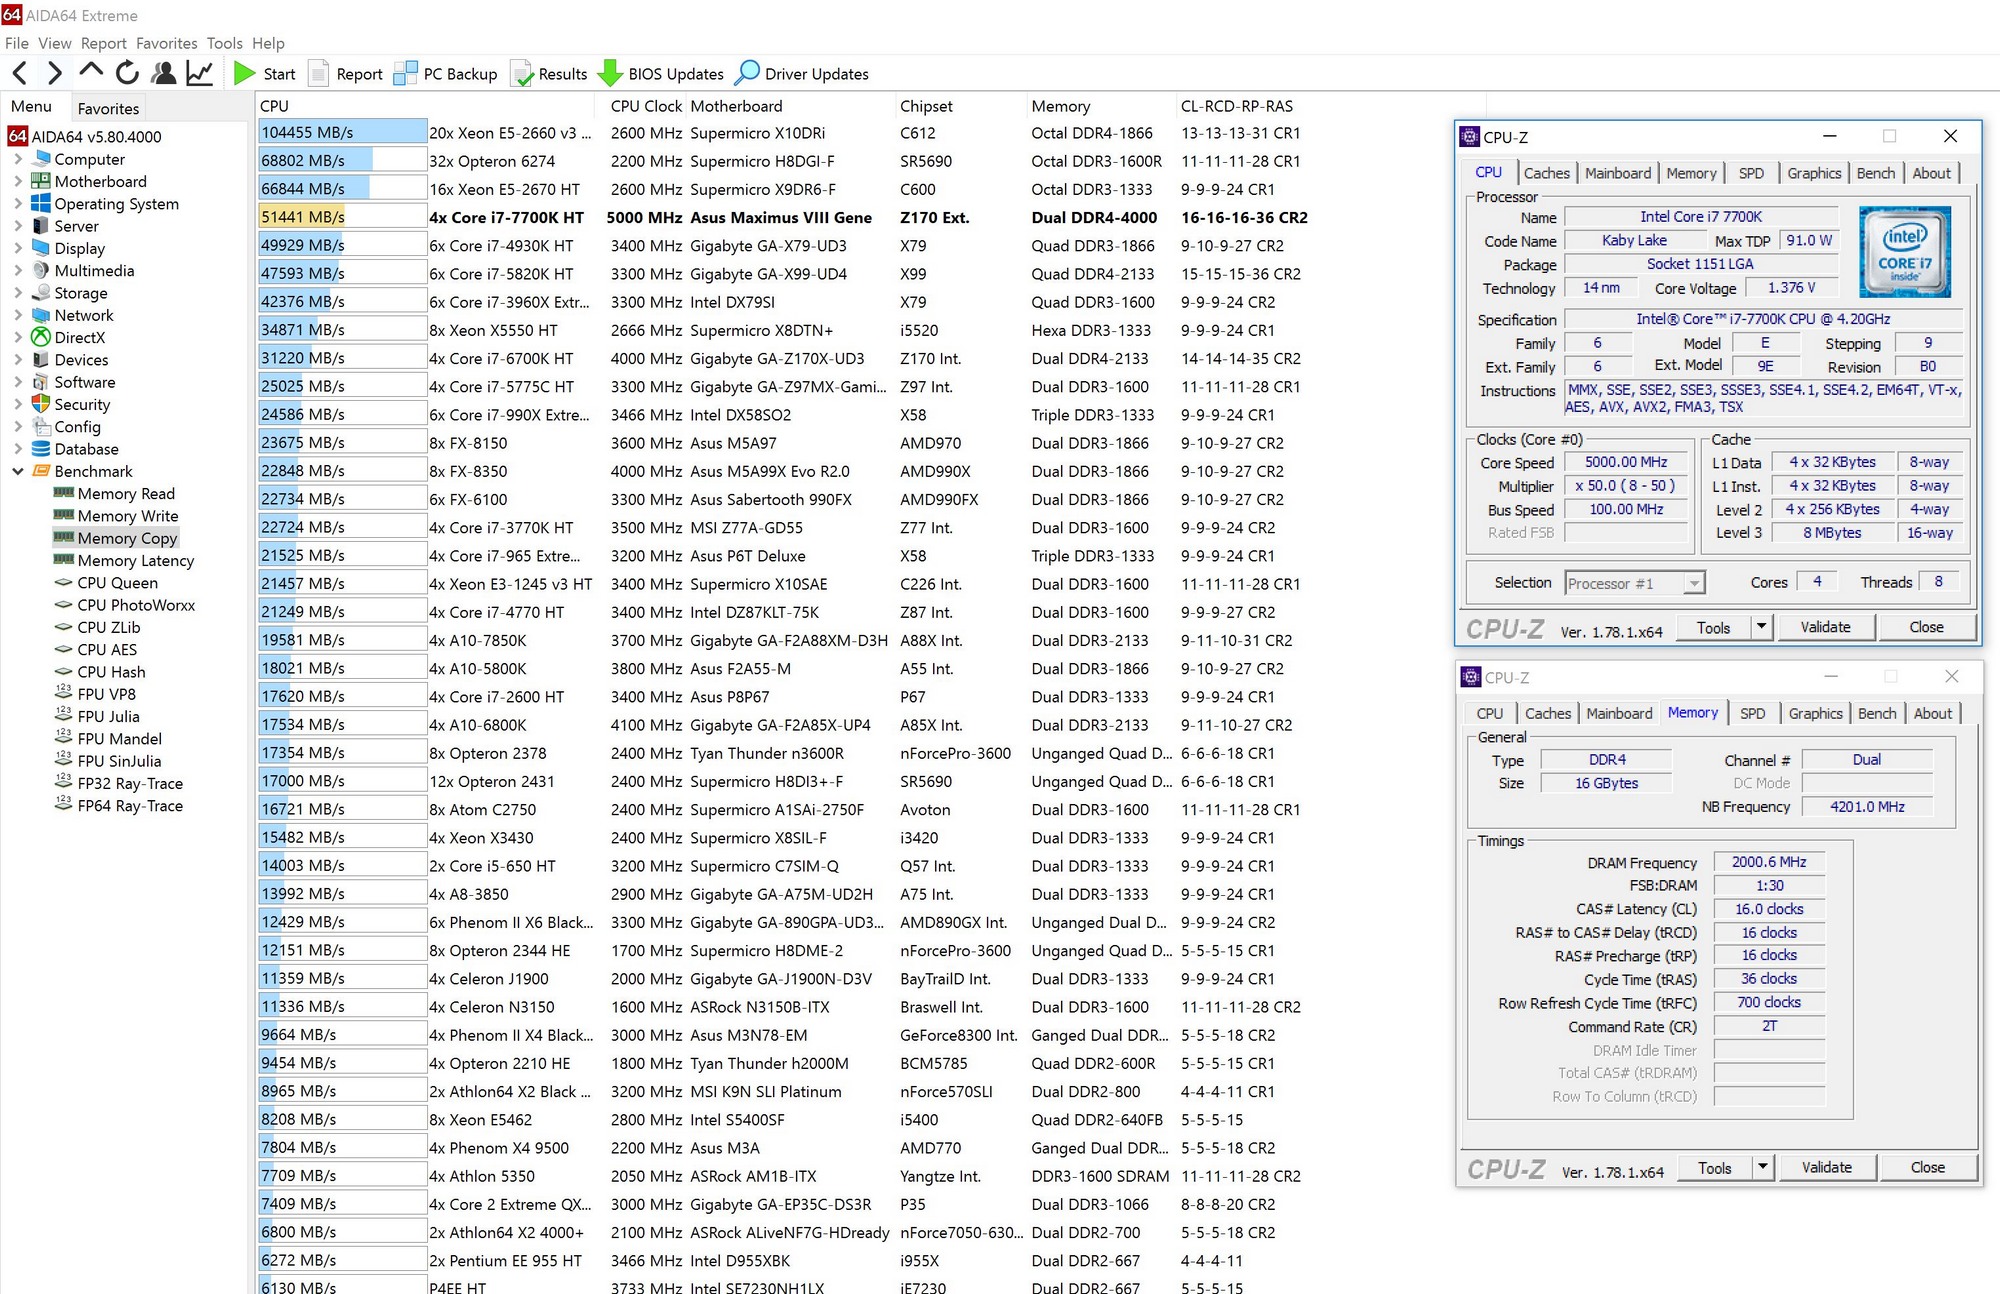Click the user profile toolbar icon
Image resolution: width=2000 pixels, height=1294 pixels.
coord(164,73)
